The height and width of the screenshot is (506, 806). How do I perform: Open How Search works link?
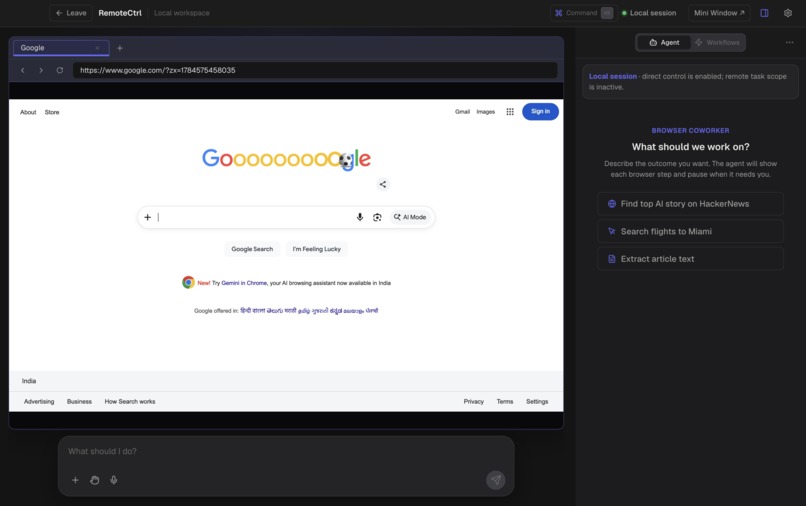[x=130, y=402]
